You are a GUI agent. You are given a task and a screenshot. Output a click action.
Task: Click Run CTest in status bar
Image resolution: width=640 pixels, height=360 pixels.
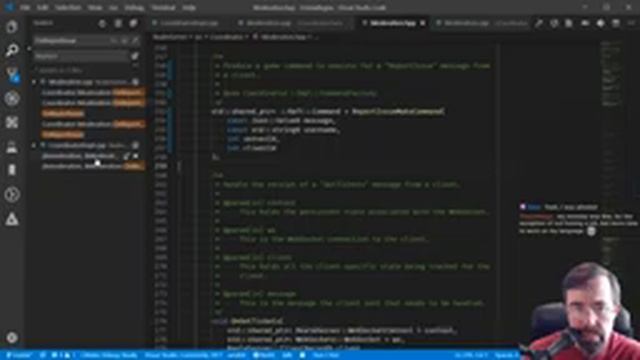(326, 355)
